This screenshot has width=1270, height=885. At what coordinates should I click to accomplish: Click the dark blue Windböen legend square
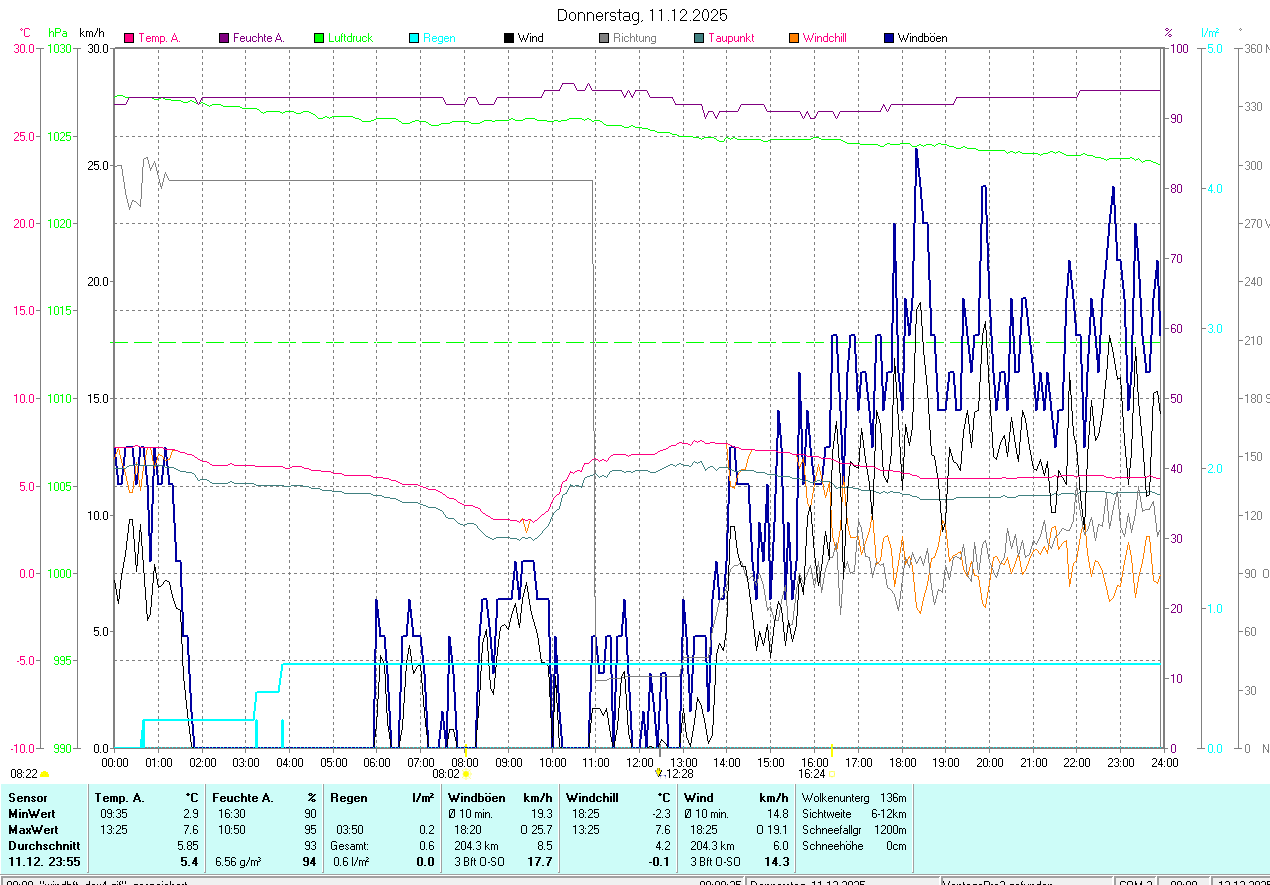pos(889,38)
